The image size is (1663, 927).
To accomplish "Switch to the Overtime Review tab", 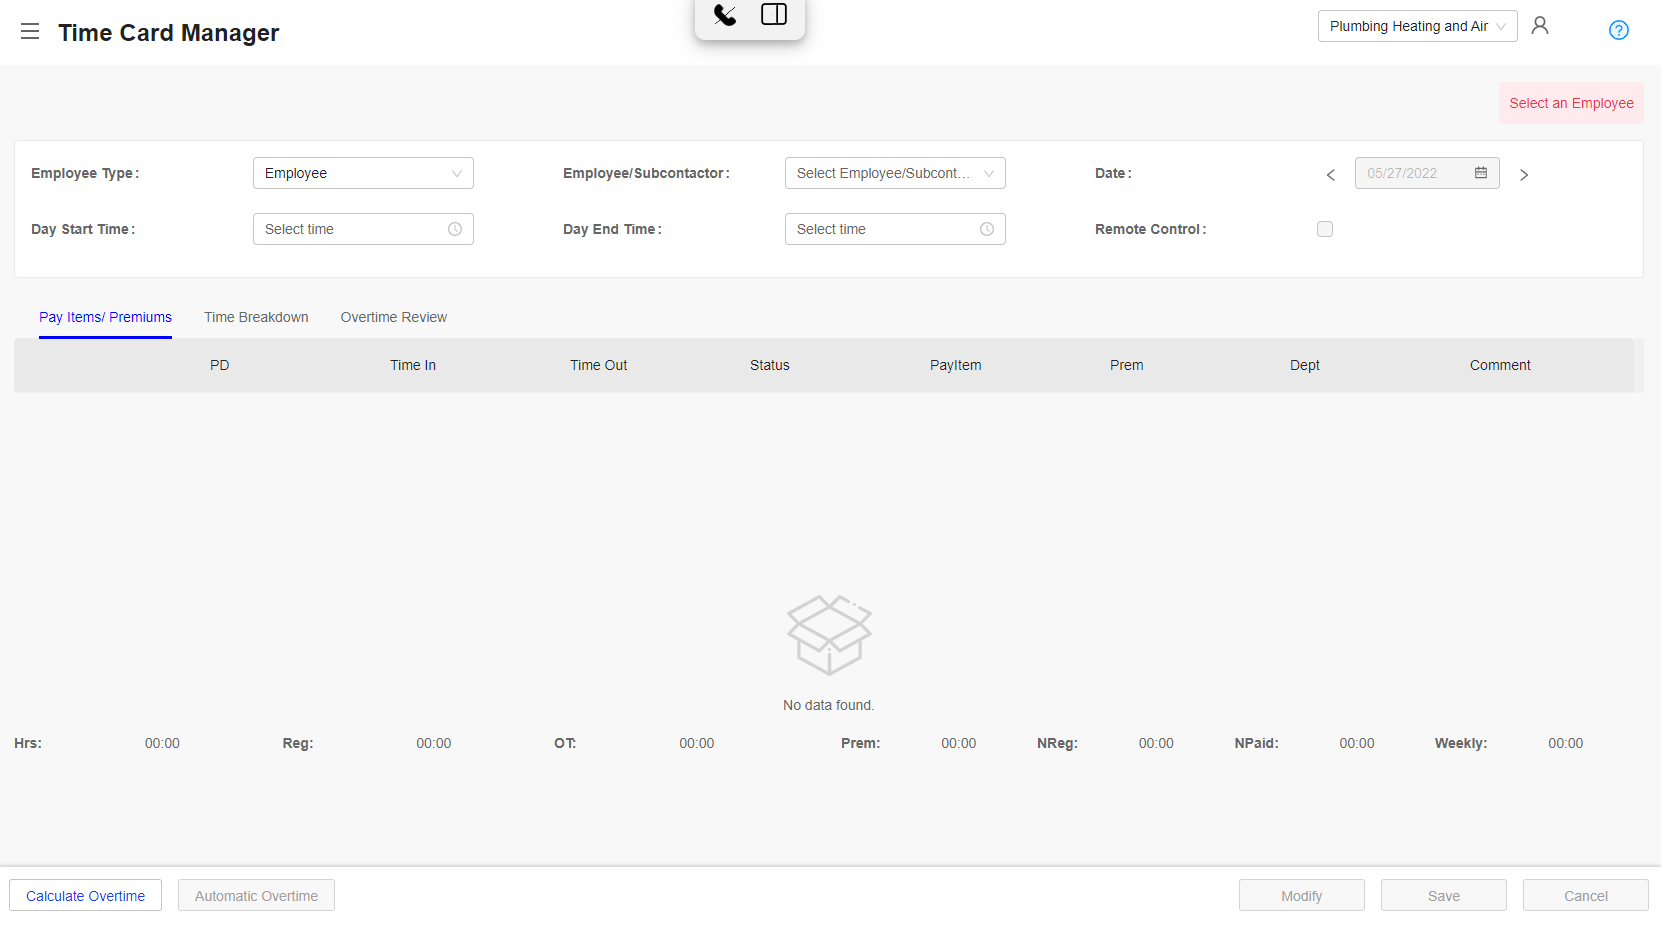I will (x=393, y=317).
